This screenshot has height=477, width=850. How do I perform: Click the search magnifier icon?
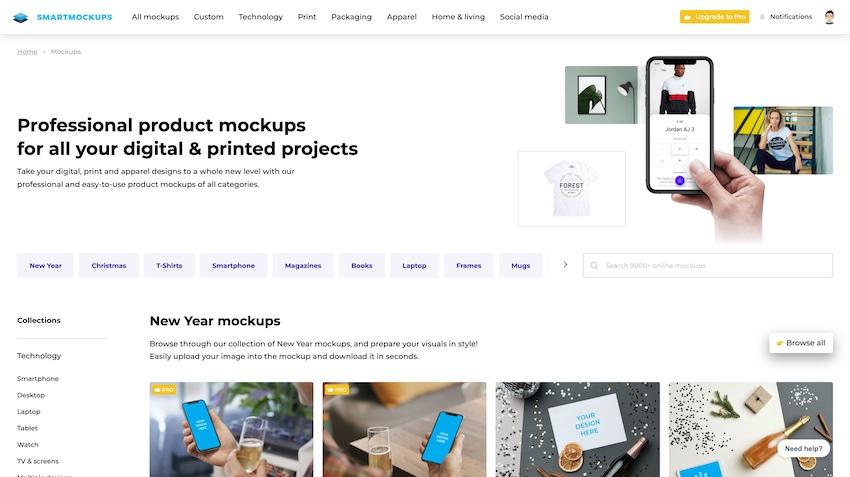594,266
